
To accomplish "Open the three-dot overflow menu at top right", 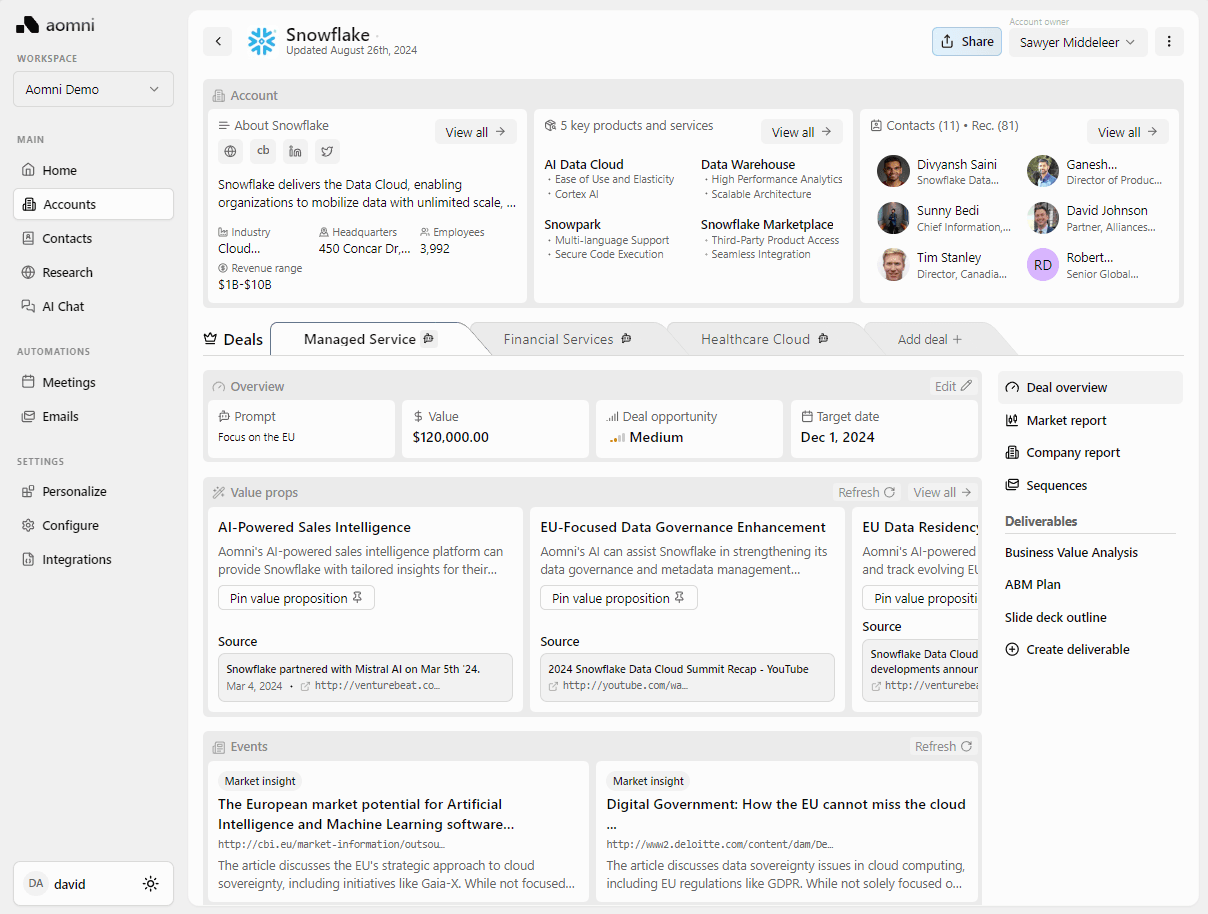I will [1169, 41].
